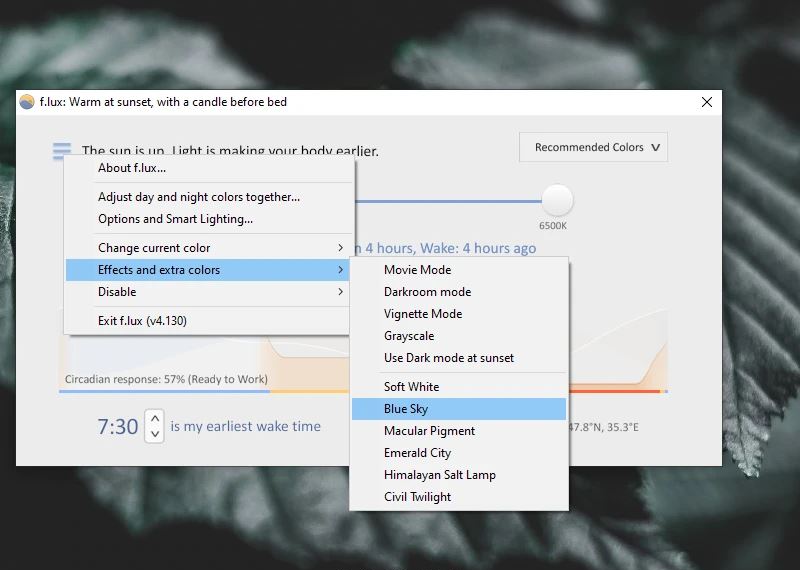800x570 pixels.
Task: Expand the Disable submenu
Action: pos(208,292)
